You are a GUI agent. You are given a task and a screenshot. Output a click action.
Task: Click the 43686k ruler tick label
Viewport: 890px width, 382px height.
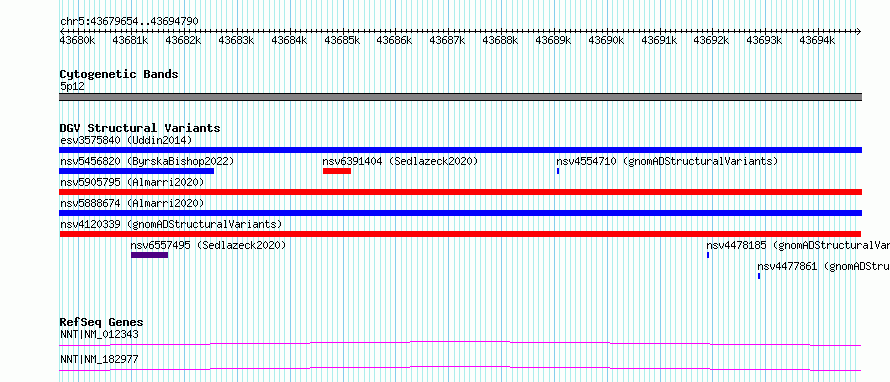(x=394, y=40)
